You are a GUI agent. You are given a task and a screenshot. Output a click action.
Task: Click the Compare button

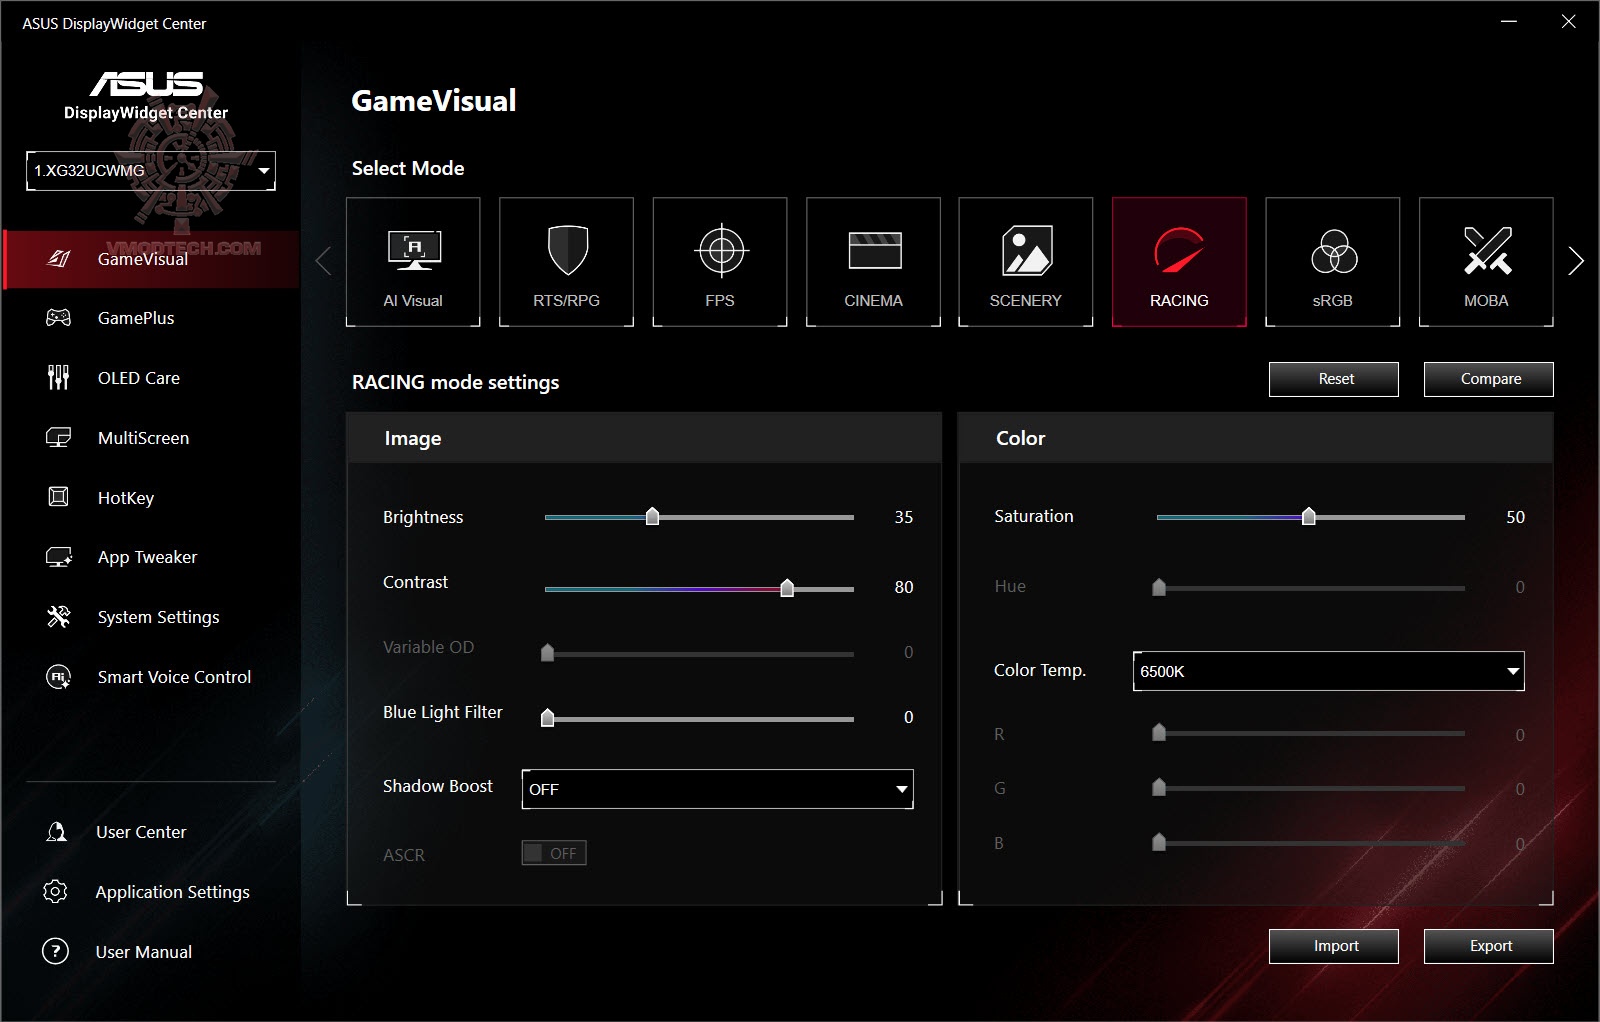(1489, 379)
